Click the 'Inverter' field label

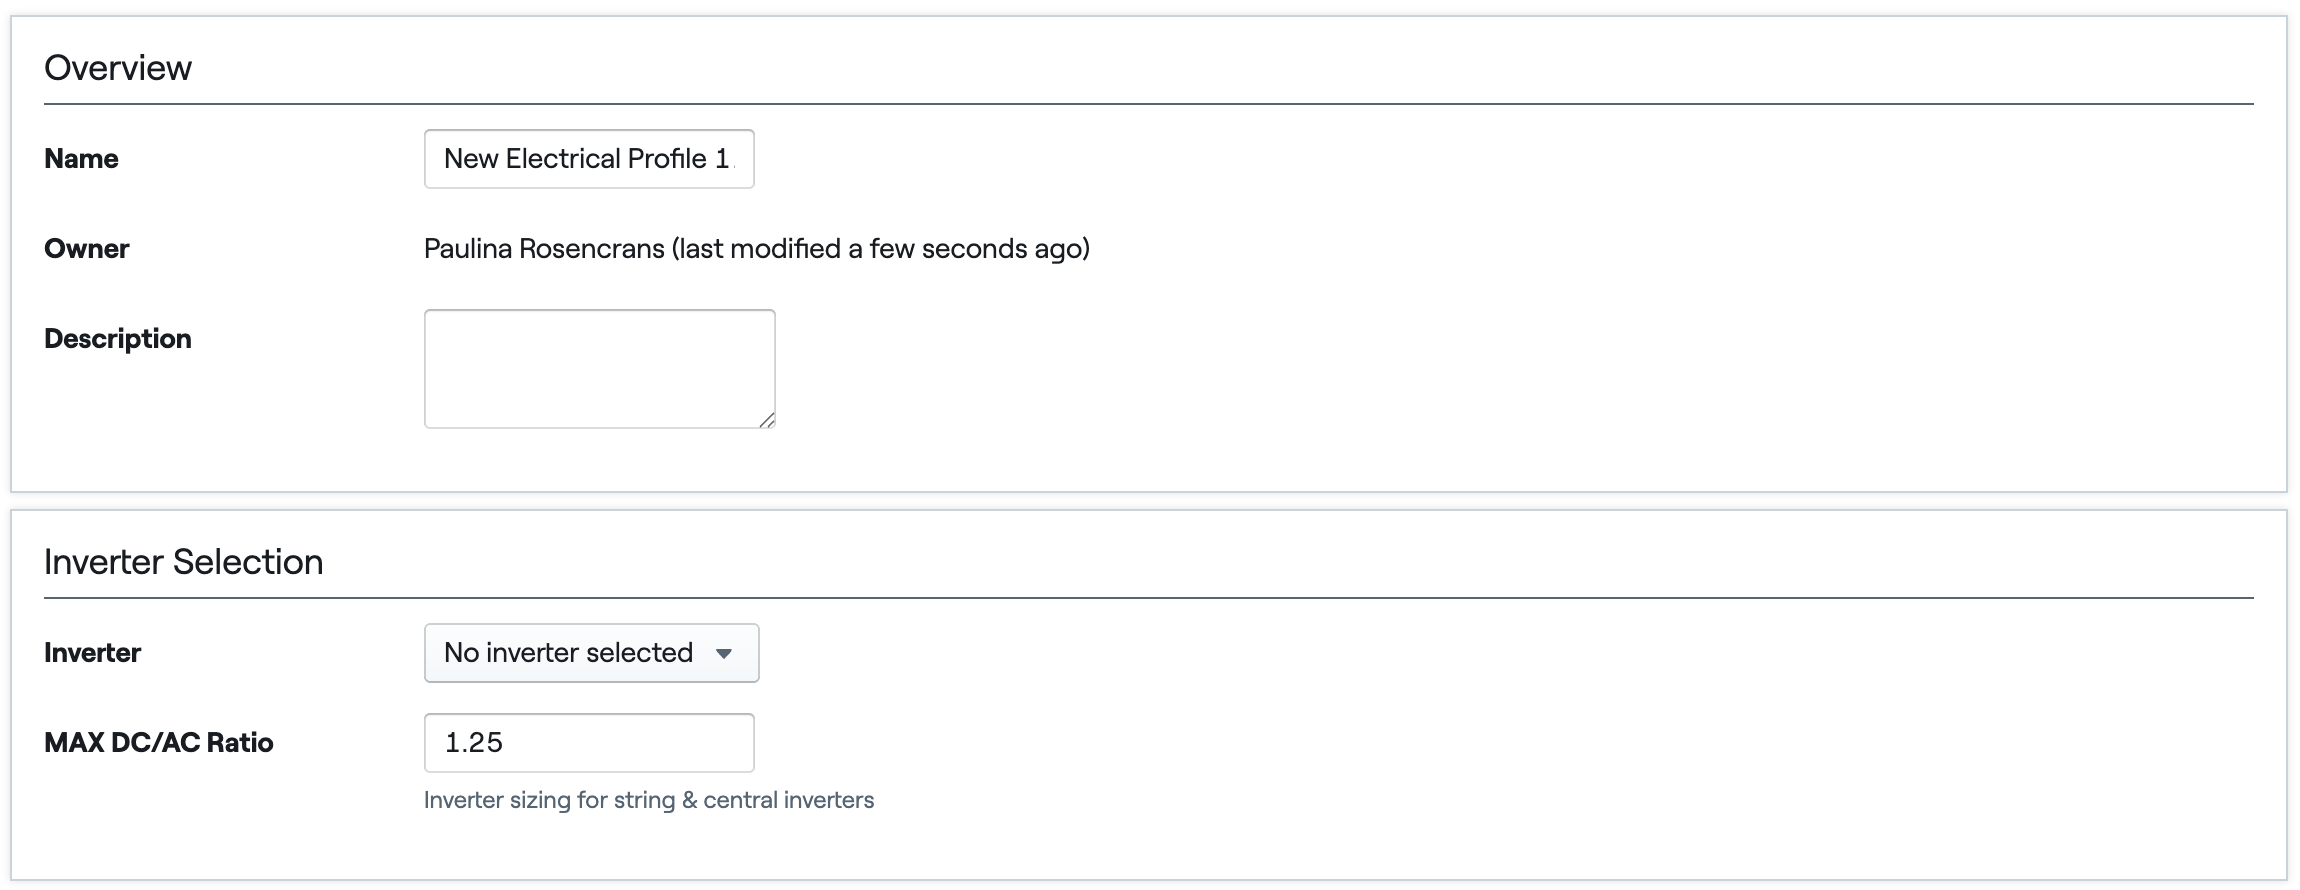click(92, 653)
